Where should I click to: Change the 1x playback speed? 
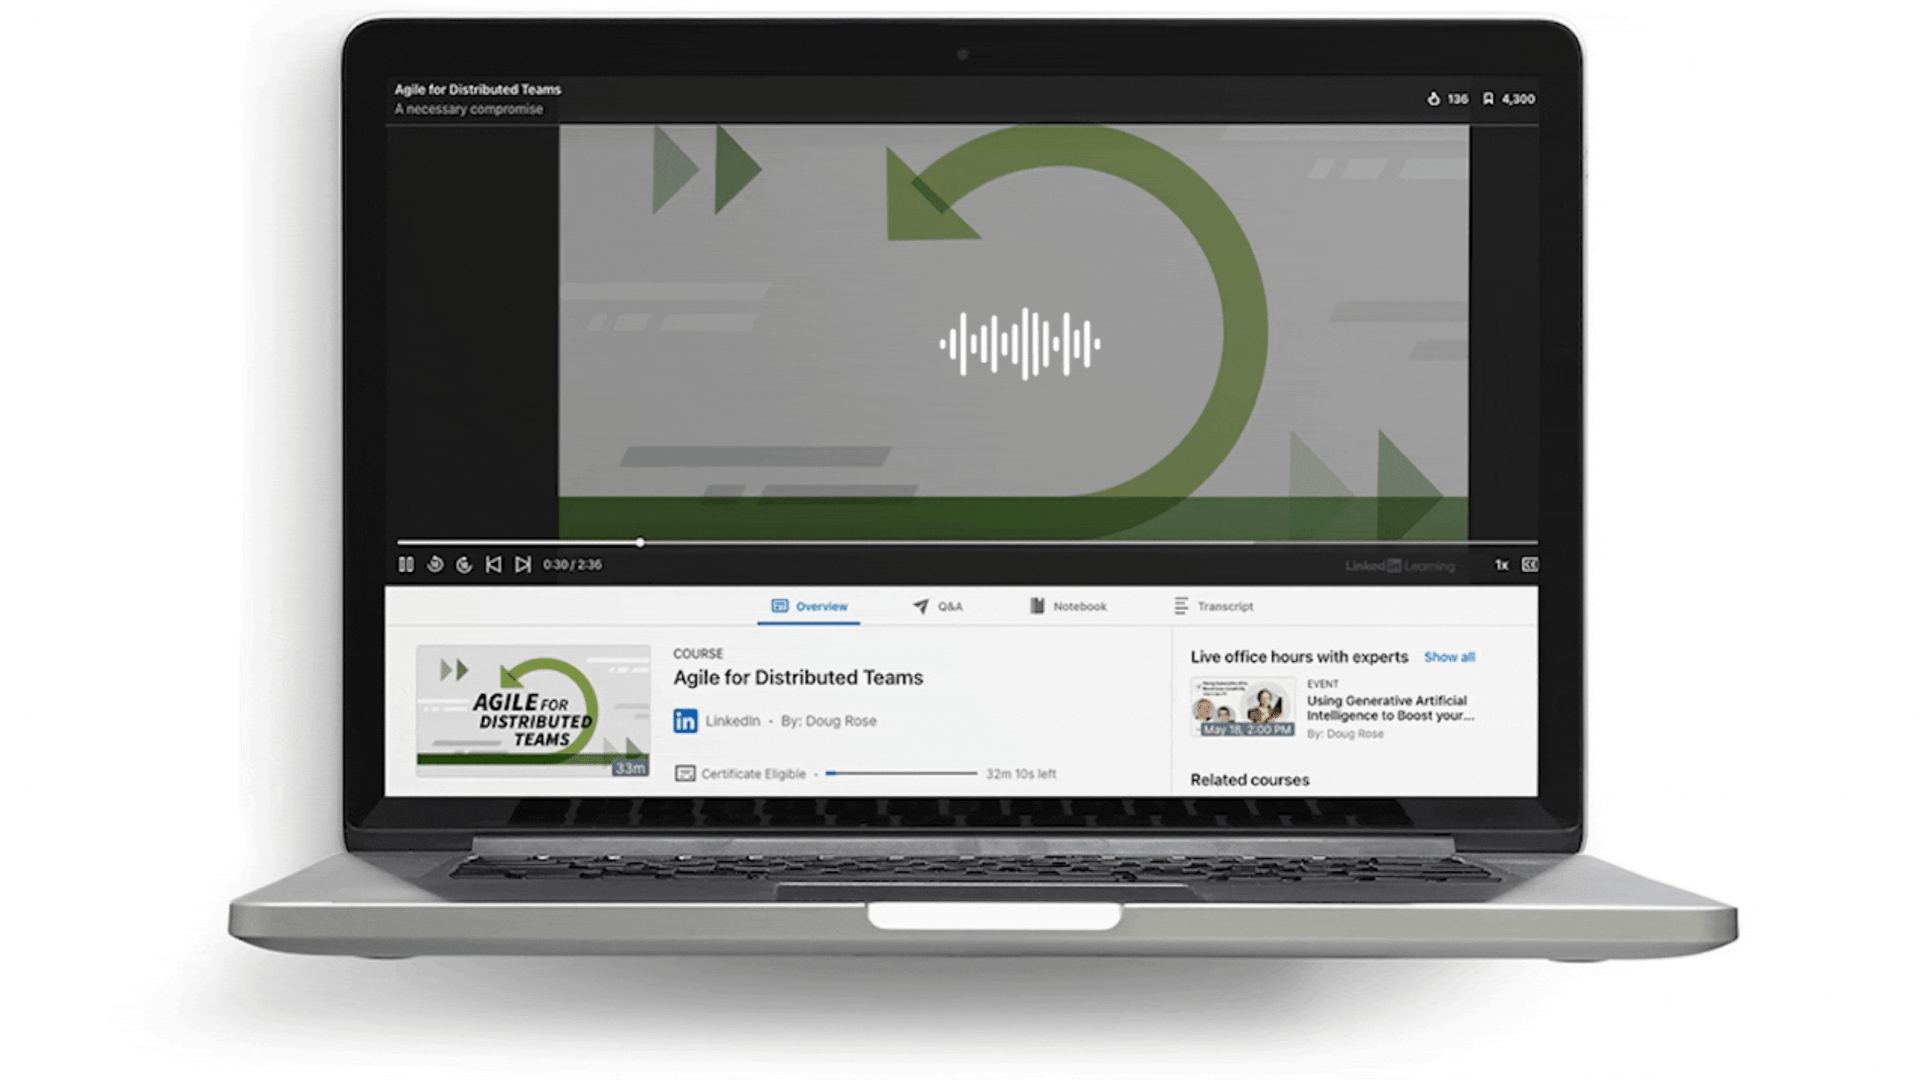(1501, 565)
